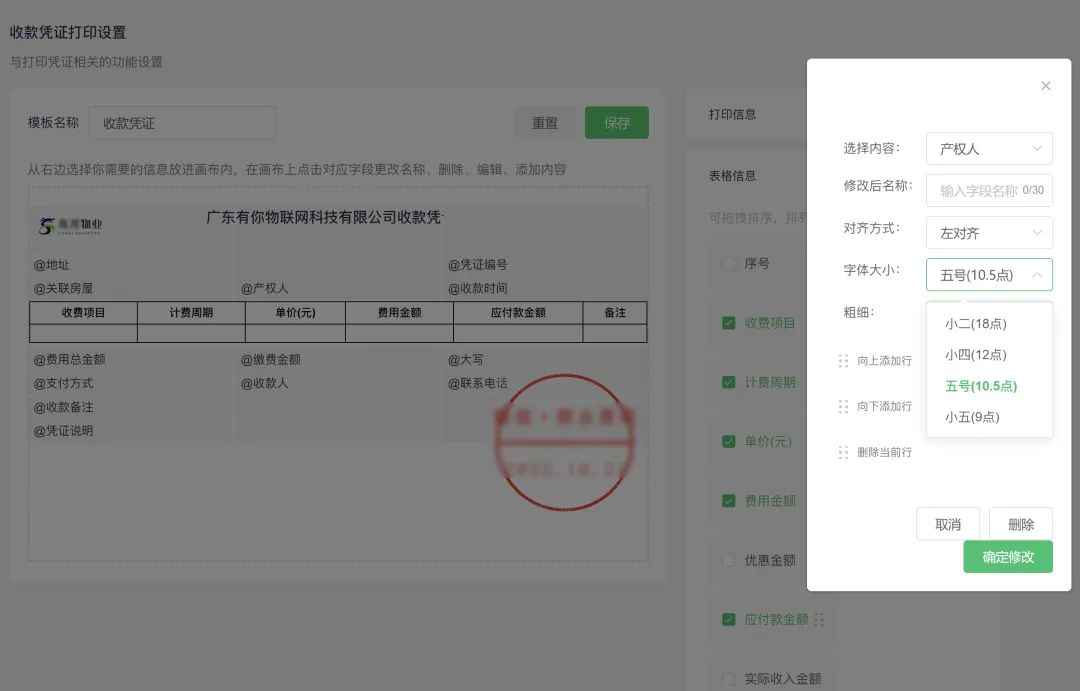Close the field edit dialog
This screenshot has width=1080, height=691.
(1046, 86)
